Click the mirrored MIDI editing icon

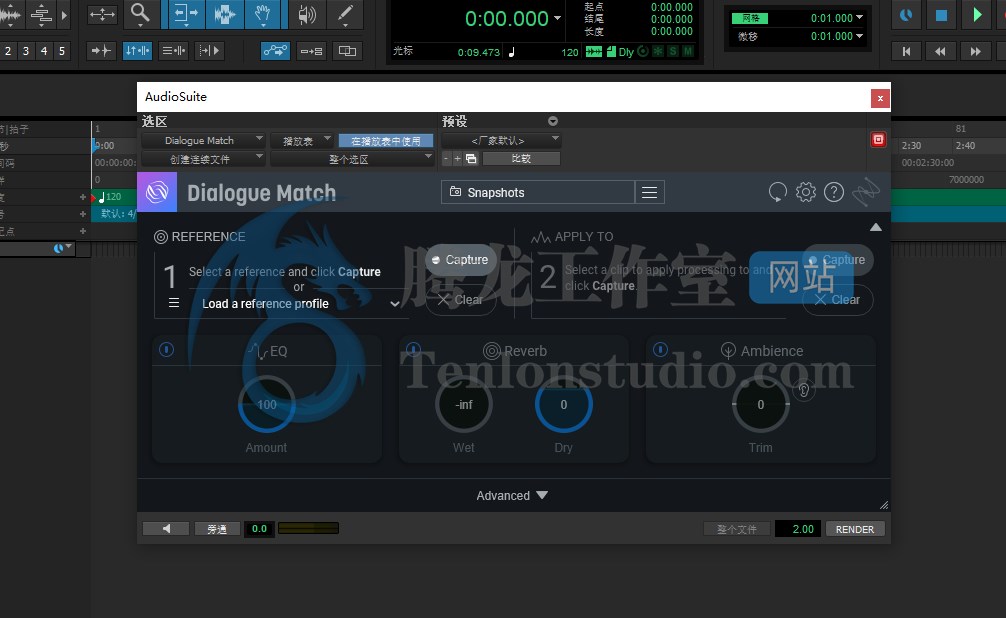pos(311,51)
